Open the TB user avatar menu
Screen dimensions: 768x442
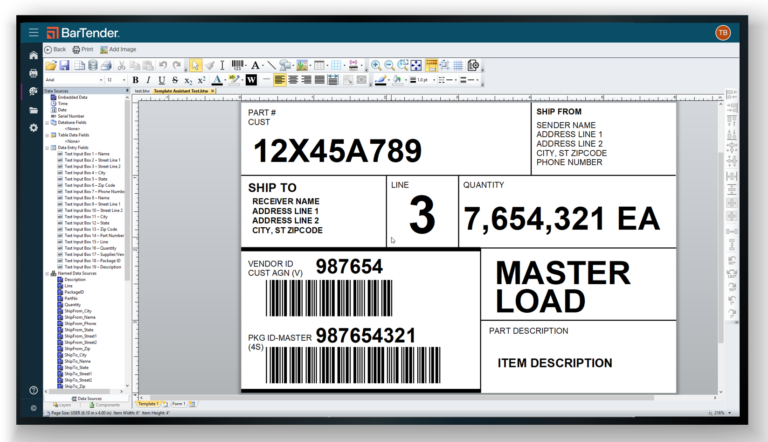[x=722, y=33]
